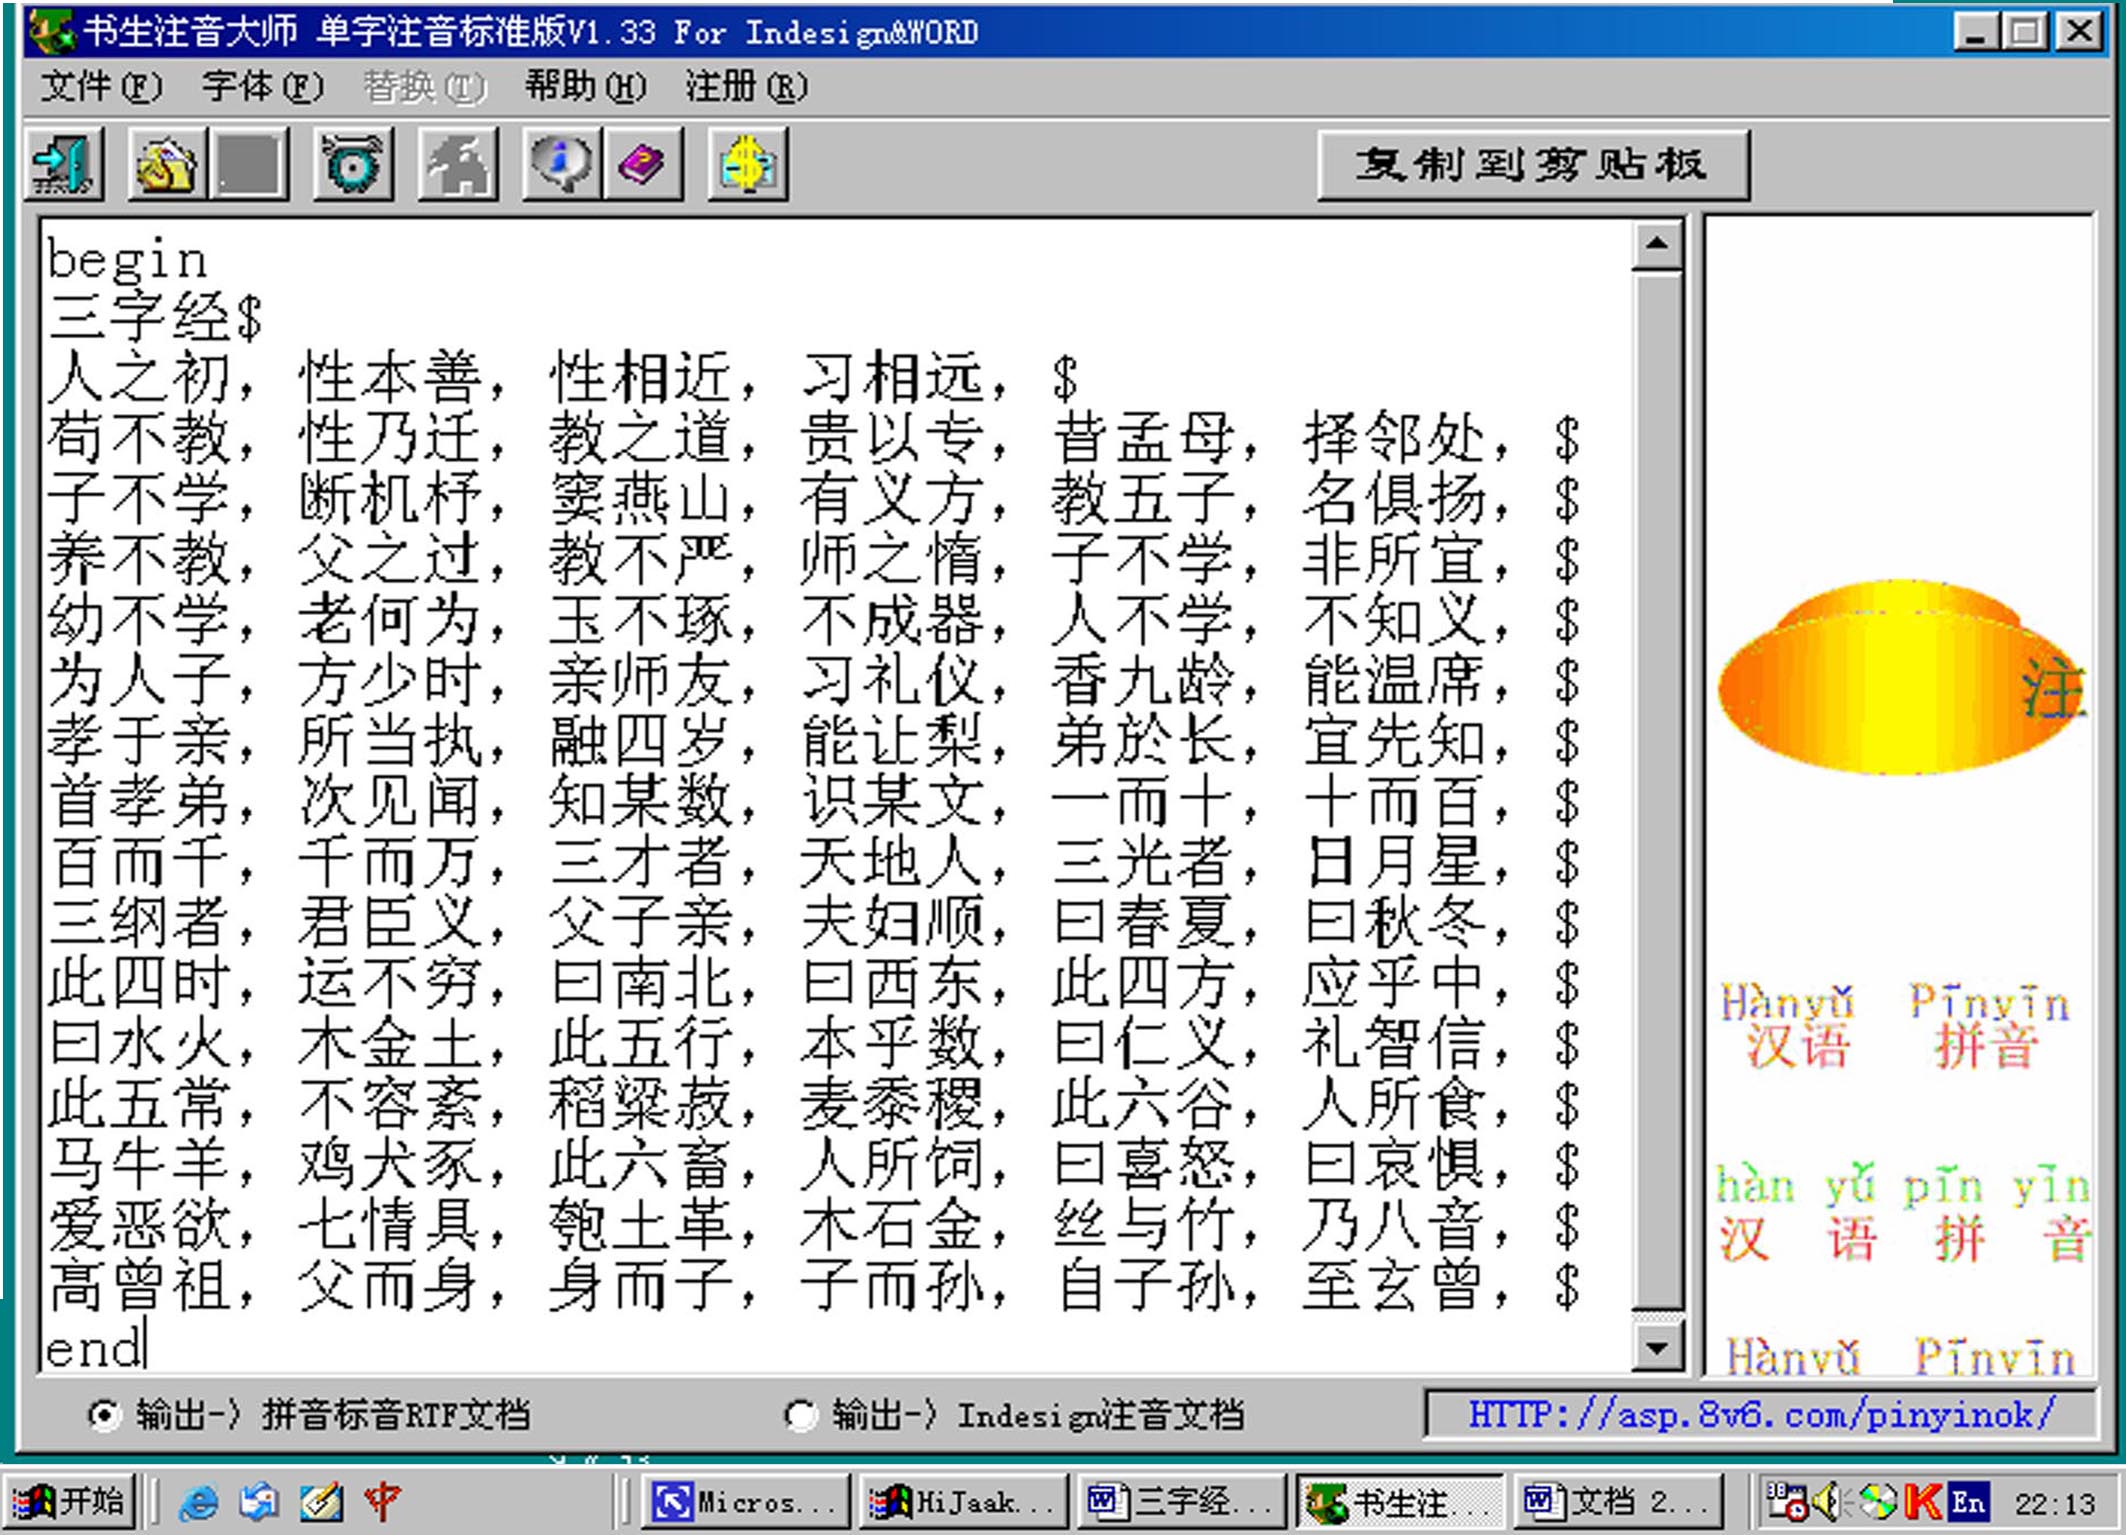Click the yellow dollar sign registration icon
This screenshot has width=2126, height=1535.
click(747, 164)
